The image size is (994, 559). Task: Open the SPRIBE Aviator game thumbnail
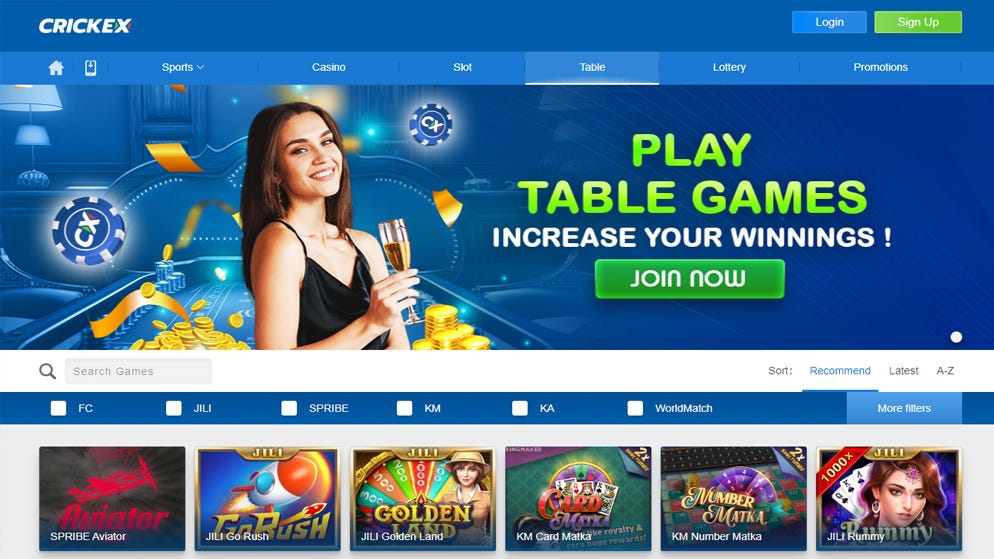[x=112, y=498]
